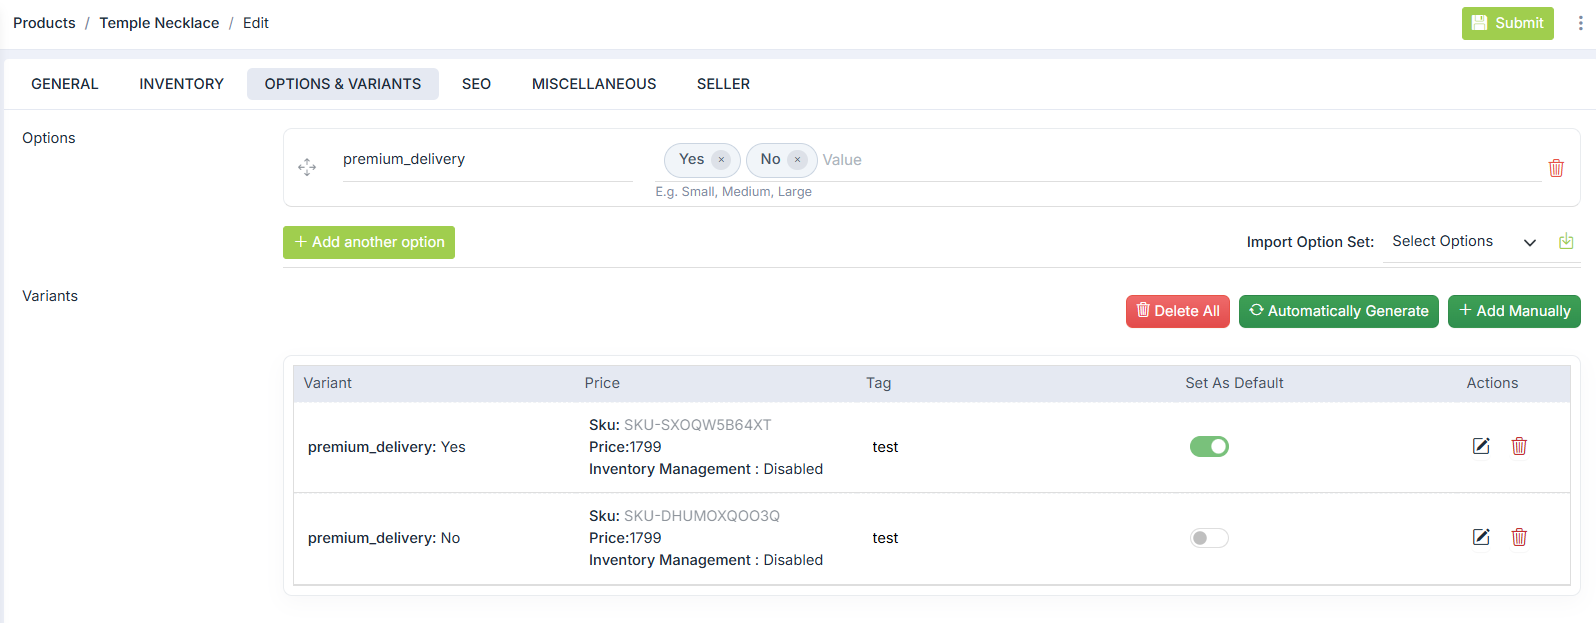Switch to the Inventory tab

(181, 84)
